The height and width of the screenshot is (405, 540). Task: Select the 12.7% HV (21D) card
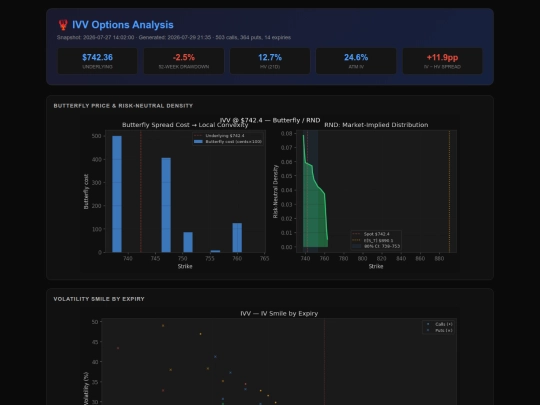(270, 61)
